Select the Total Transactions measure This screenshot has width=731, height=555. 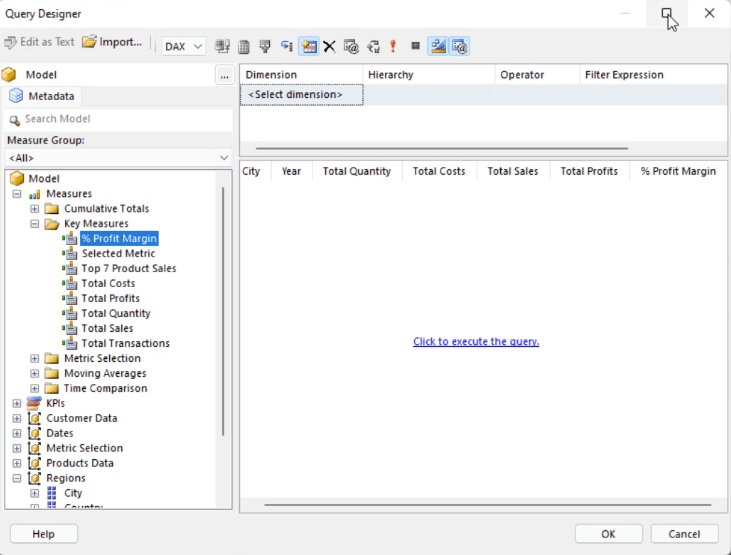(125, 343)
